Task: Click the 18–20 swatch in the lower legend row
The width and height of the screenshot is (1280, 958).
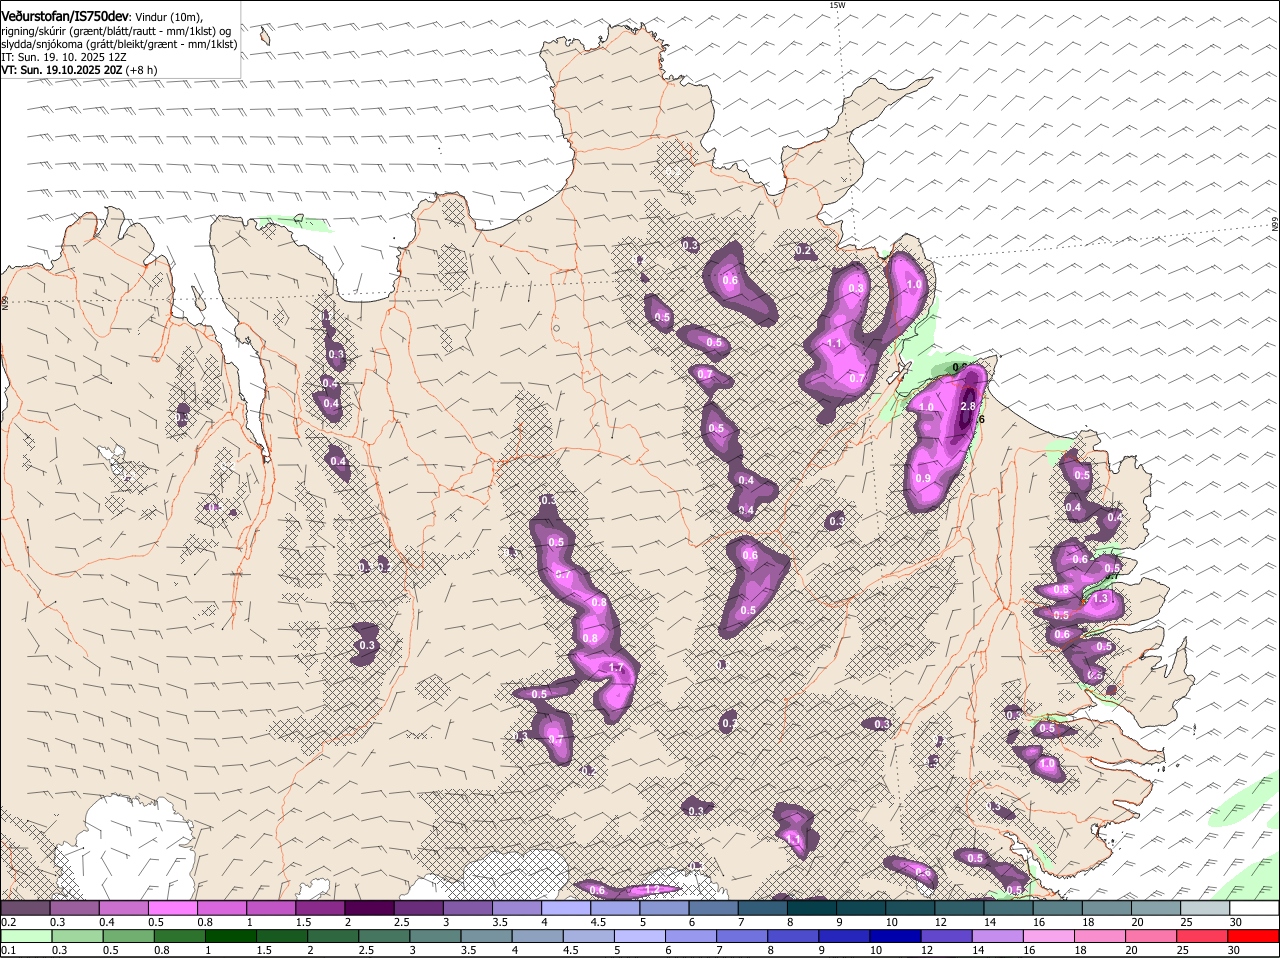Action: click(1100, 937)
